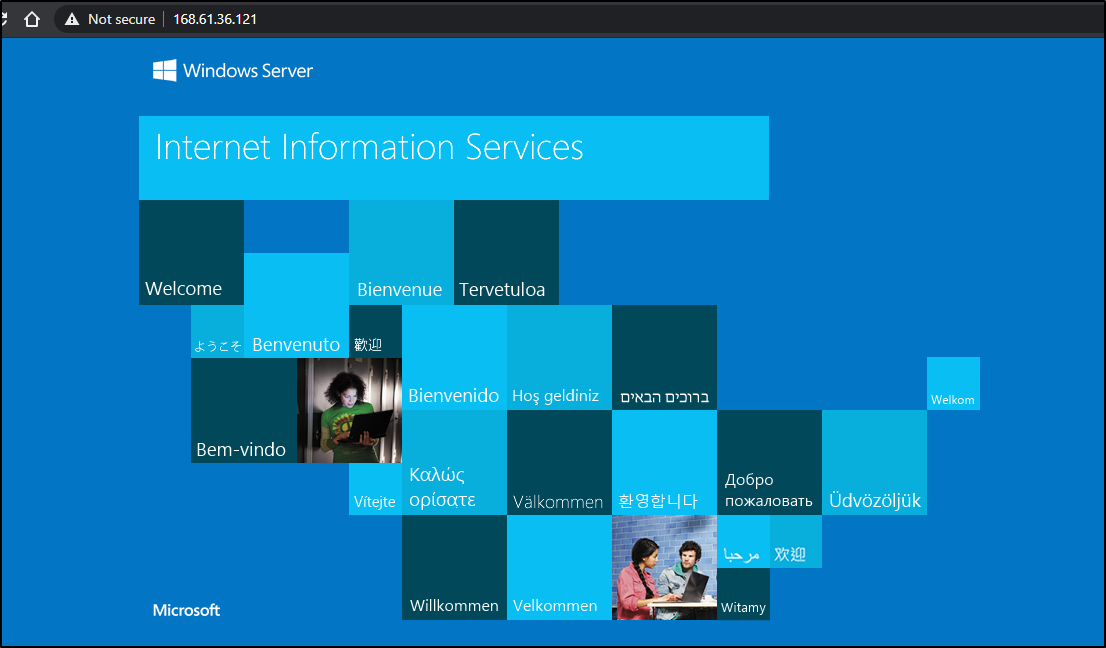1106x648 pixels.
Task: Click the Hebrew ברוכים הבאים tile
Action: [x=664, y=357]
